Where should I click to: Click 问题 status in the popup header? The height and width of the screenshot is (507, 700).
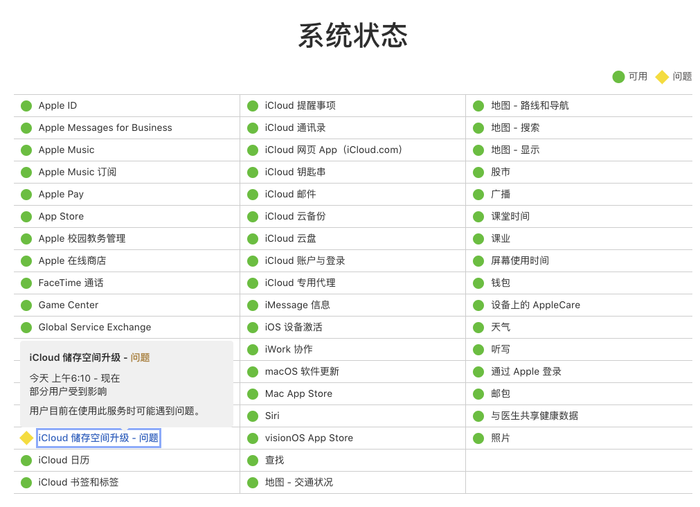[x=140, y=357]
